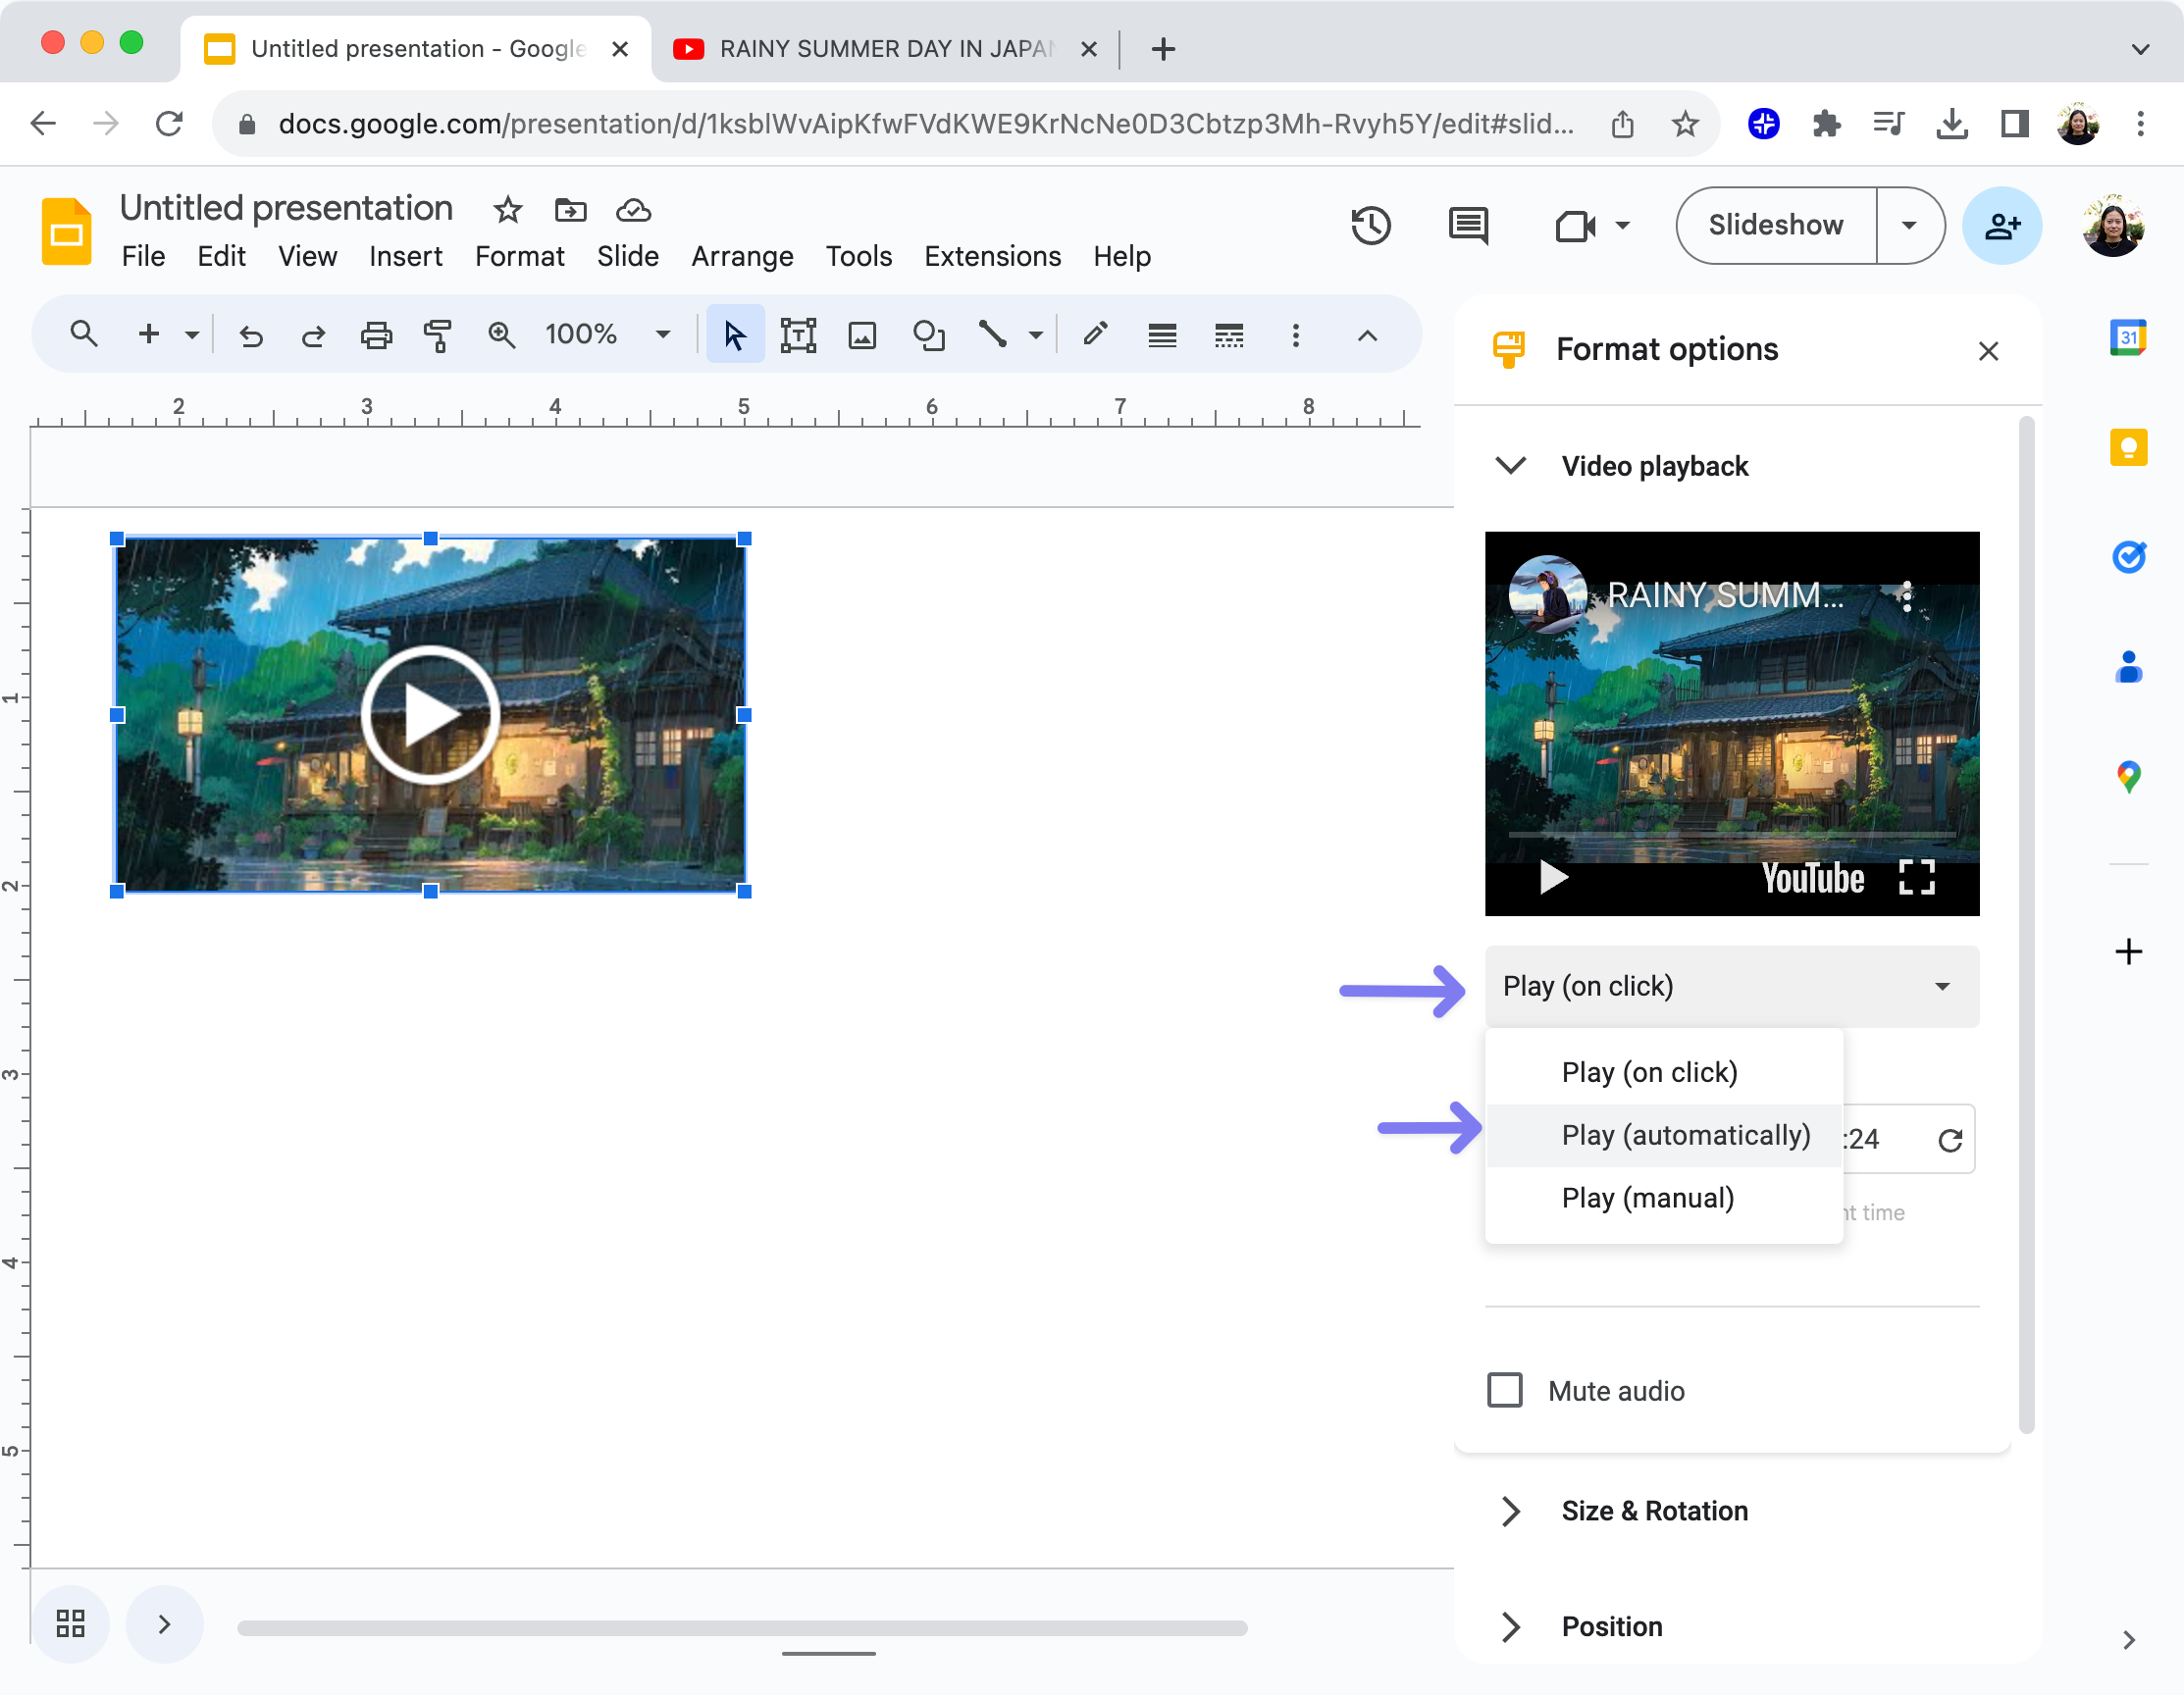Click the move to folder icon

coord(570,209)
